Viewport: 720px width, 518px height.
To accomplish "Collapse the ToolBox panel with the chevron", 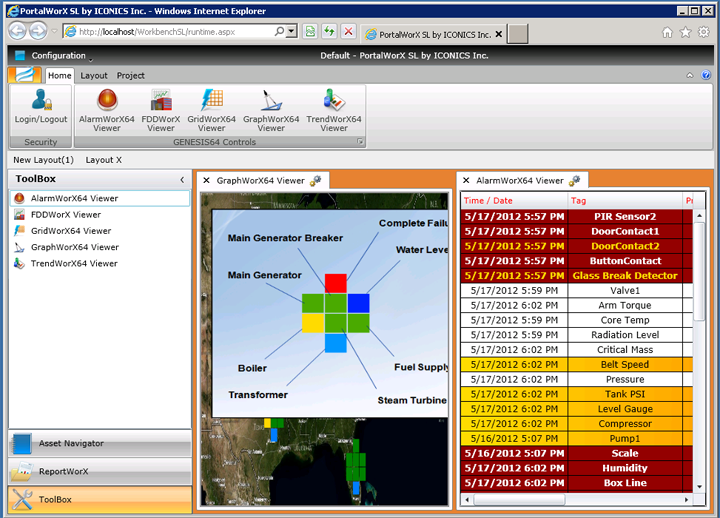I will pyautogui.click(x=182, y=180).
